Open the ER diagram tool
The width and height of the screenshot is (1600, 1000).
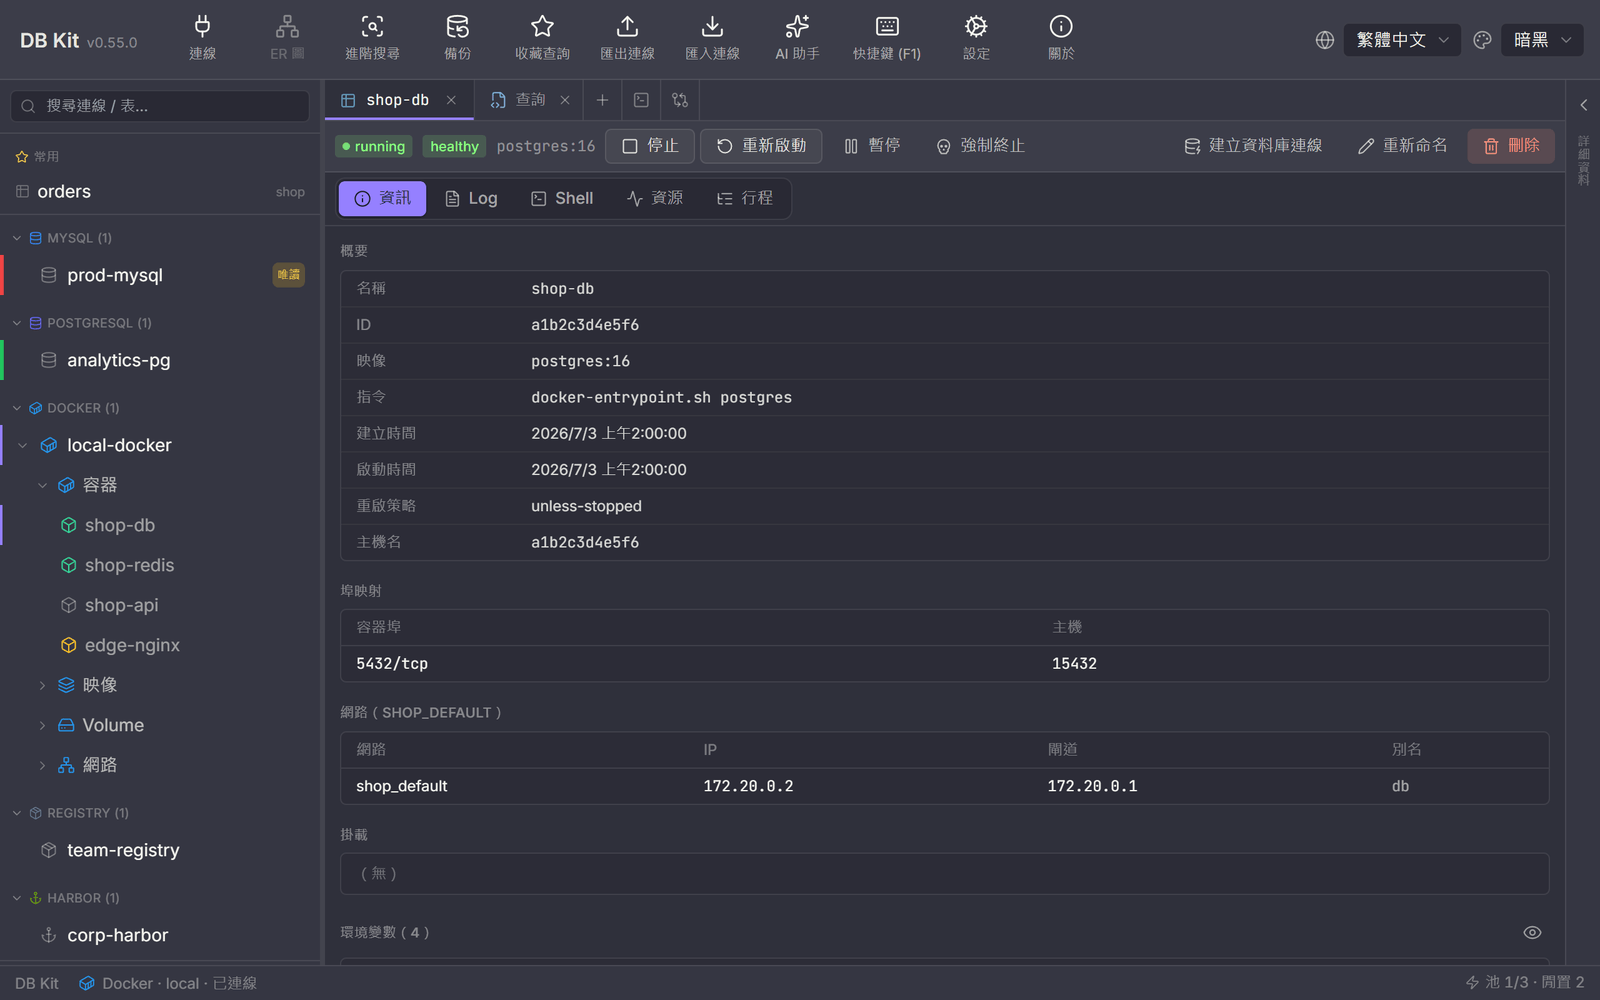pos(287,39)
